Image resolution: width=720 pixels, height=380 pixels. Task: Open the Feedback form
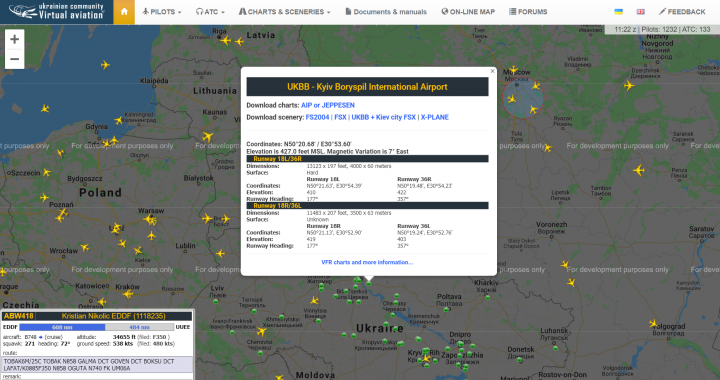(682, 12)
